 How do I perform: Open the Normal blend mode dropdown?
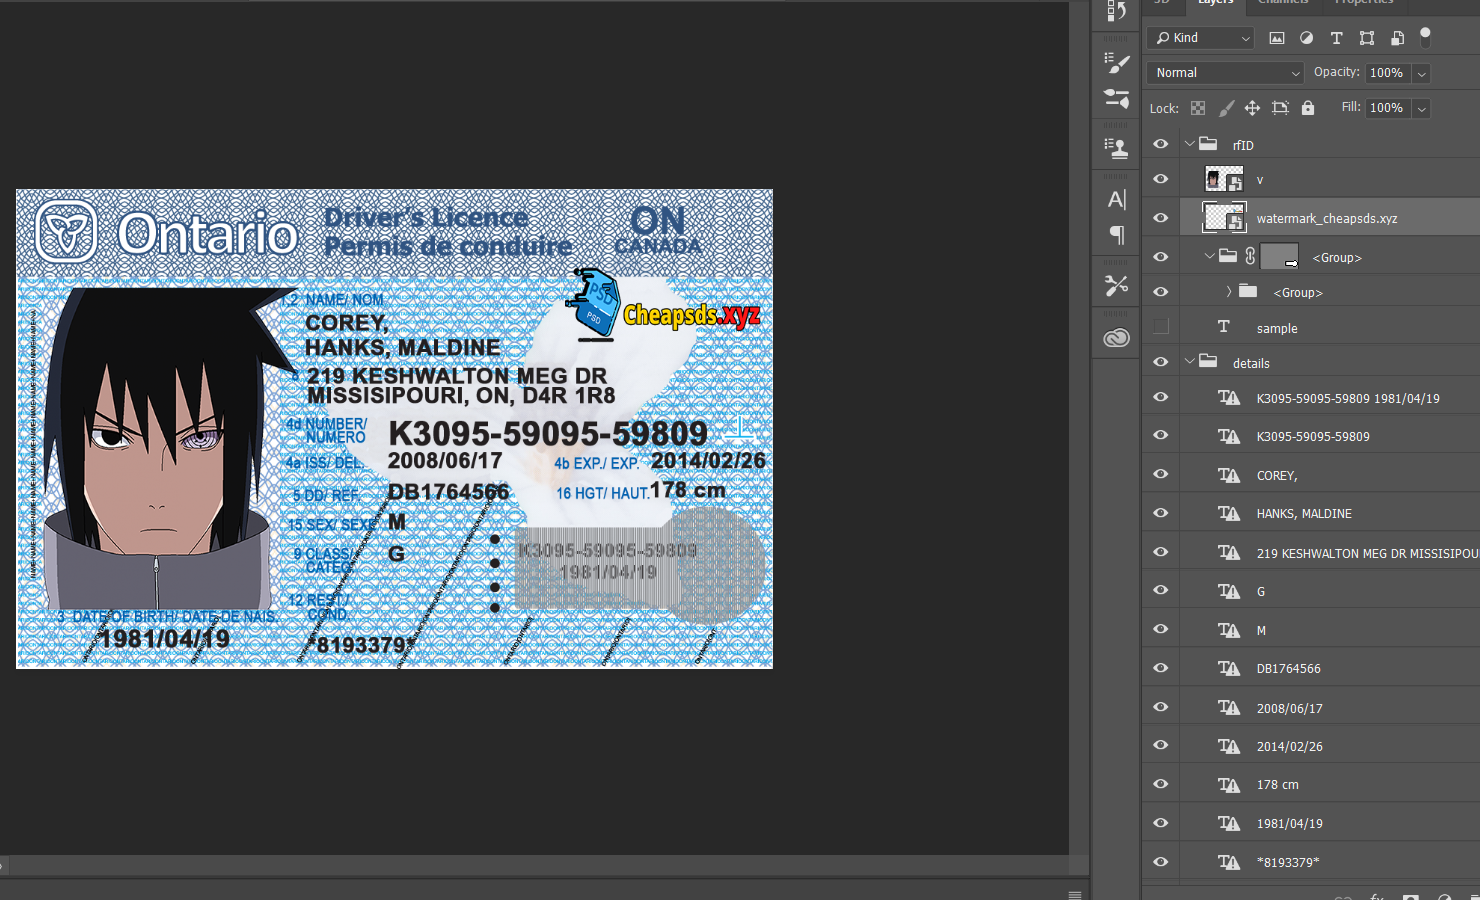[x=1226, y=73]
